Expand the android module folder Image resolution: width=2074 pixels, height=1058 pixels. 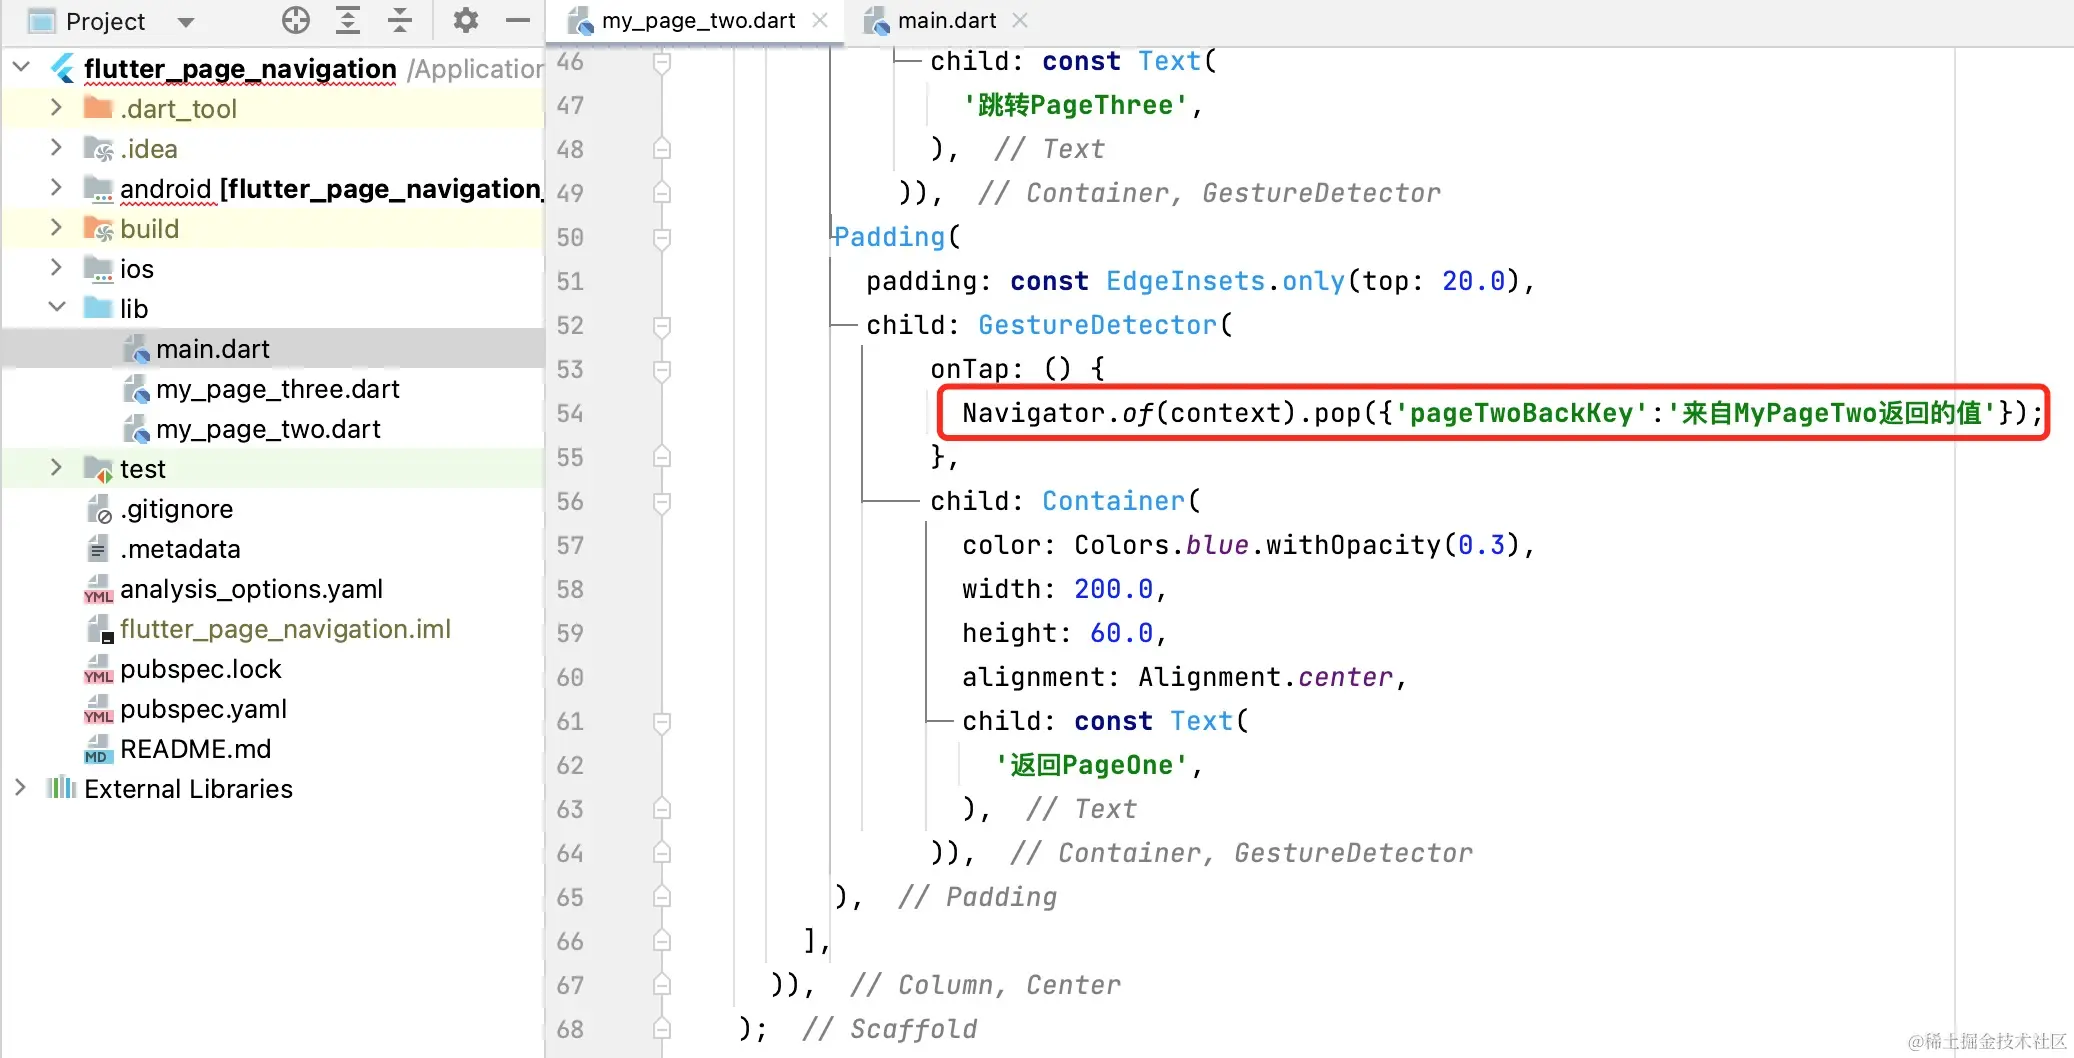click(x=57, y=188)
